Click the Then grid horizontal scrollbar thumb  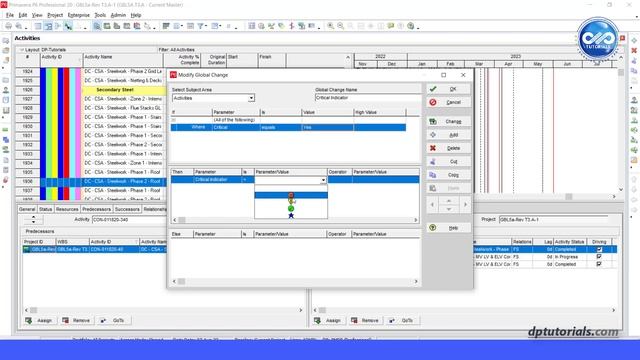click(x=182, y=220)
